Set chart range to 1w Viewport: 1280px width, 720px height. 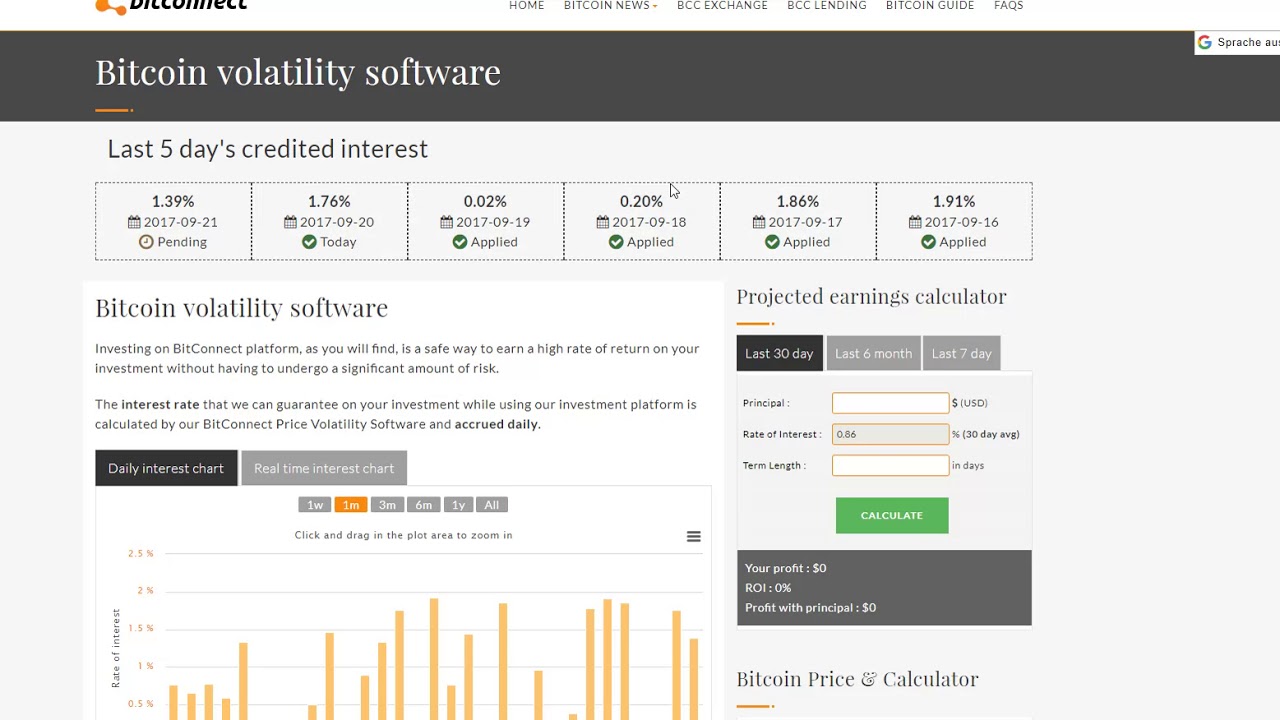click(314, 505)
